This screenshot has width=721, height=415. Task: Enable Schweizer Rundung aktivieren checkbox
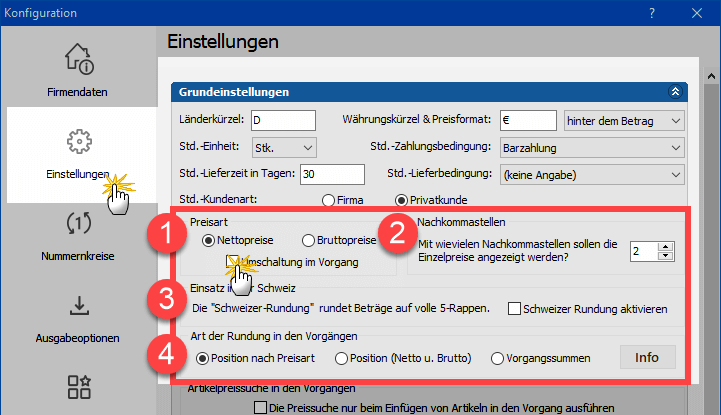point(515,310)
